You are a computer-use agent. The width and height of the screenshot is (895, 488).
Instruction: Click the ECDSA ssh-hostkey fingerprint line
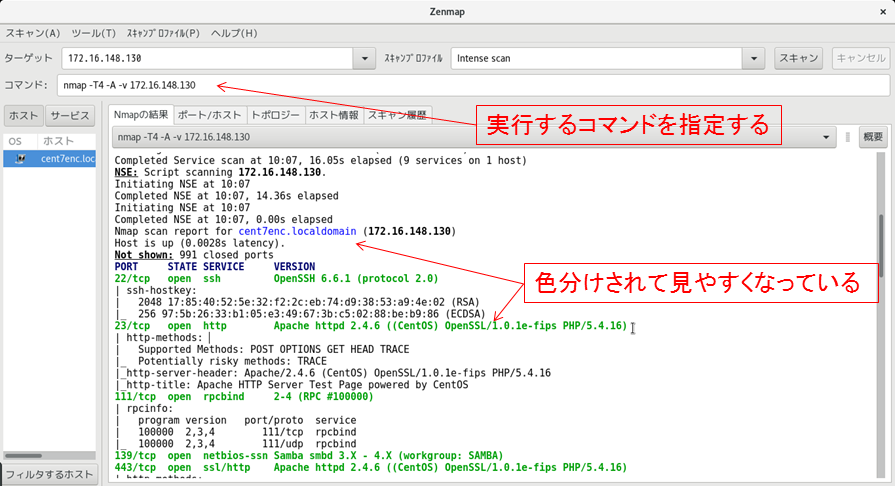click(312, 314)
